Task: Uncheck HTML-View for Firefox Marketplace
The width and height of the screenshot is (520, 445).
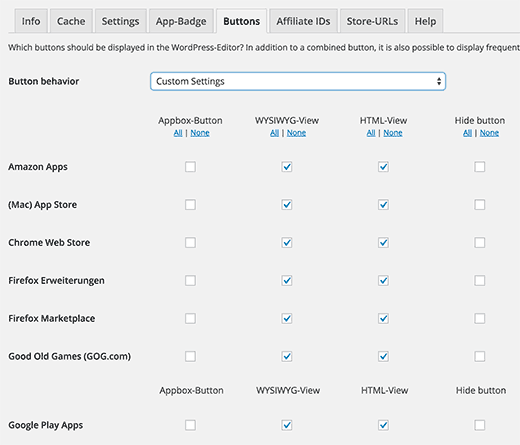Action: coord(383,319)
